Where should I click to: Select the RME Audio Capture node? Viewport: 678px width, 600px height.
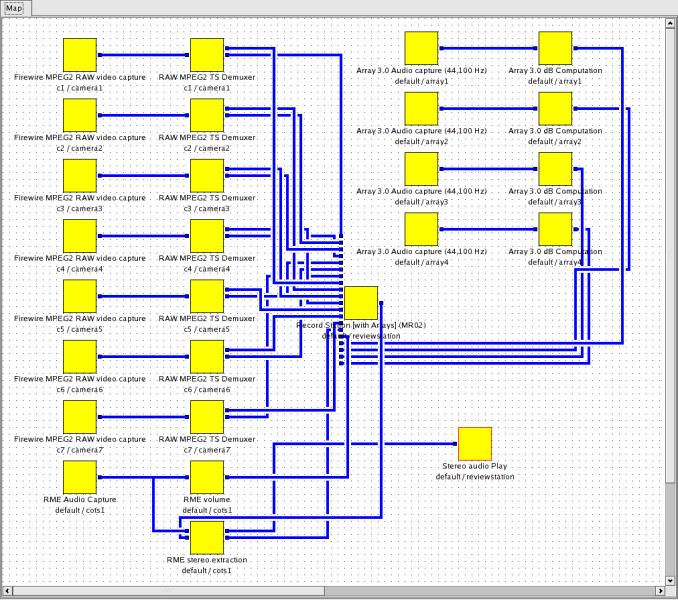coord(80,477)
